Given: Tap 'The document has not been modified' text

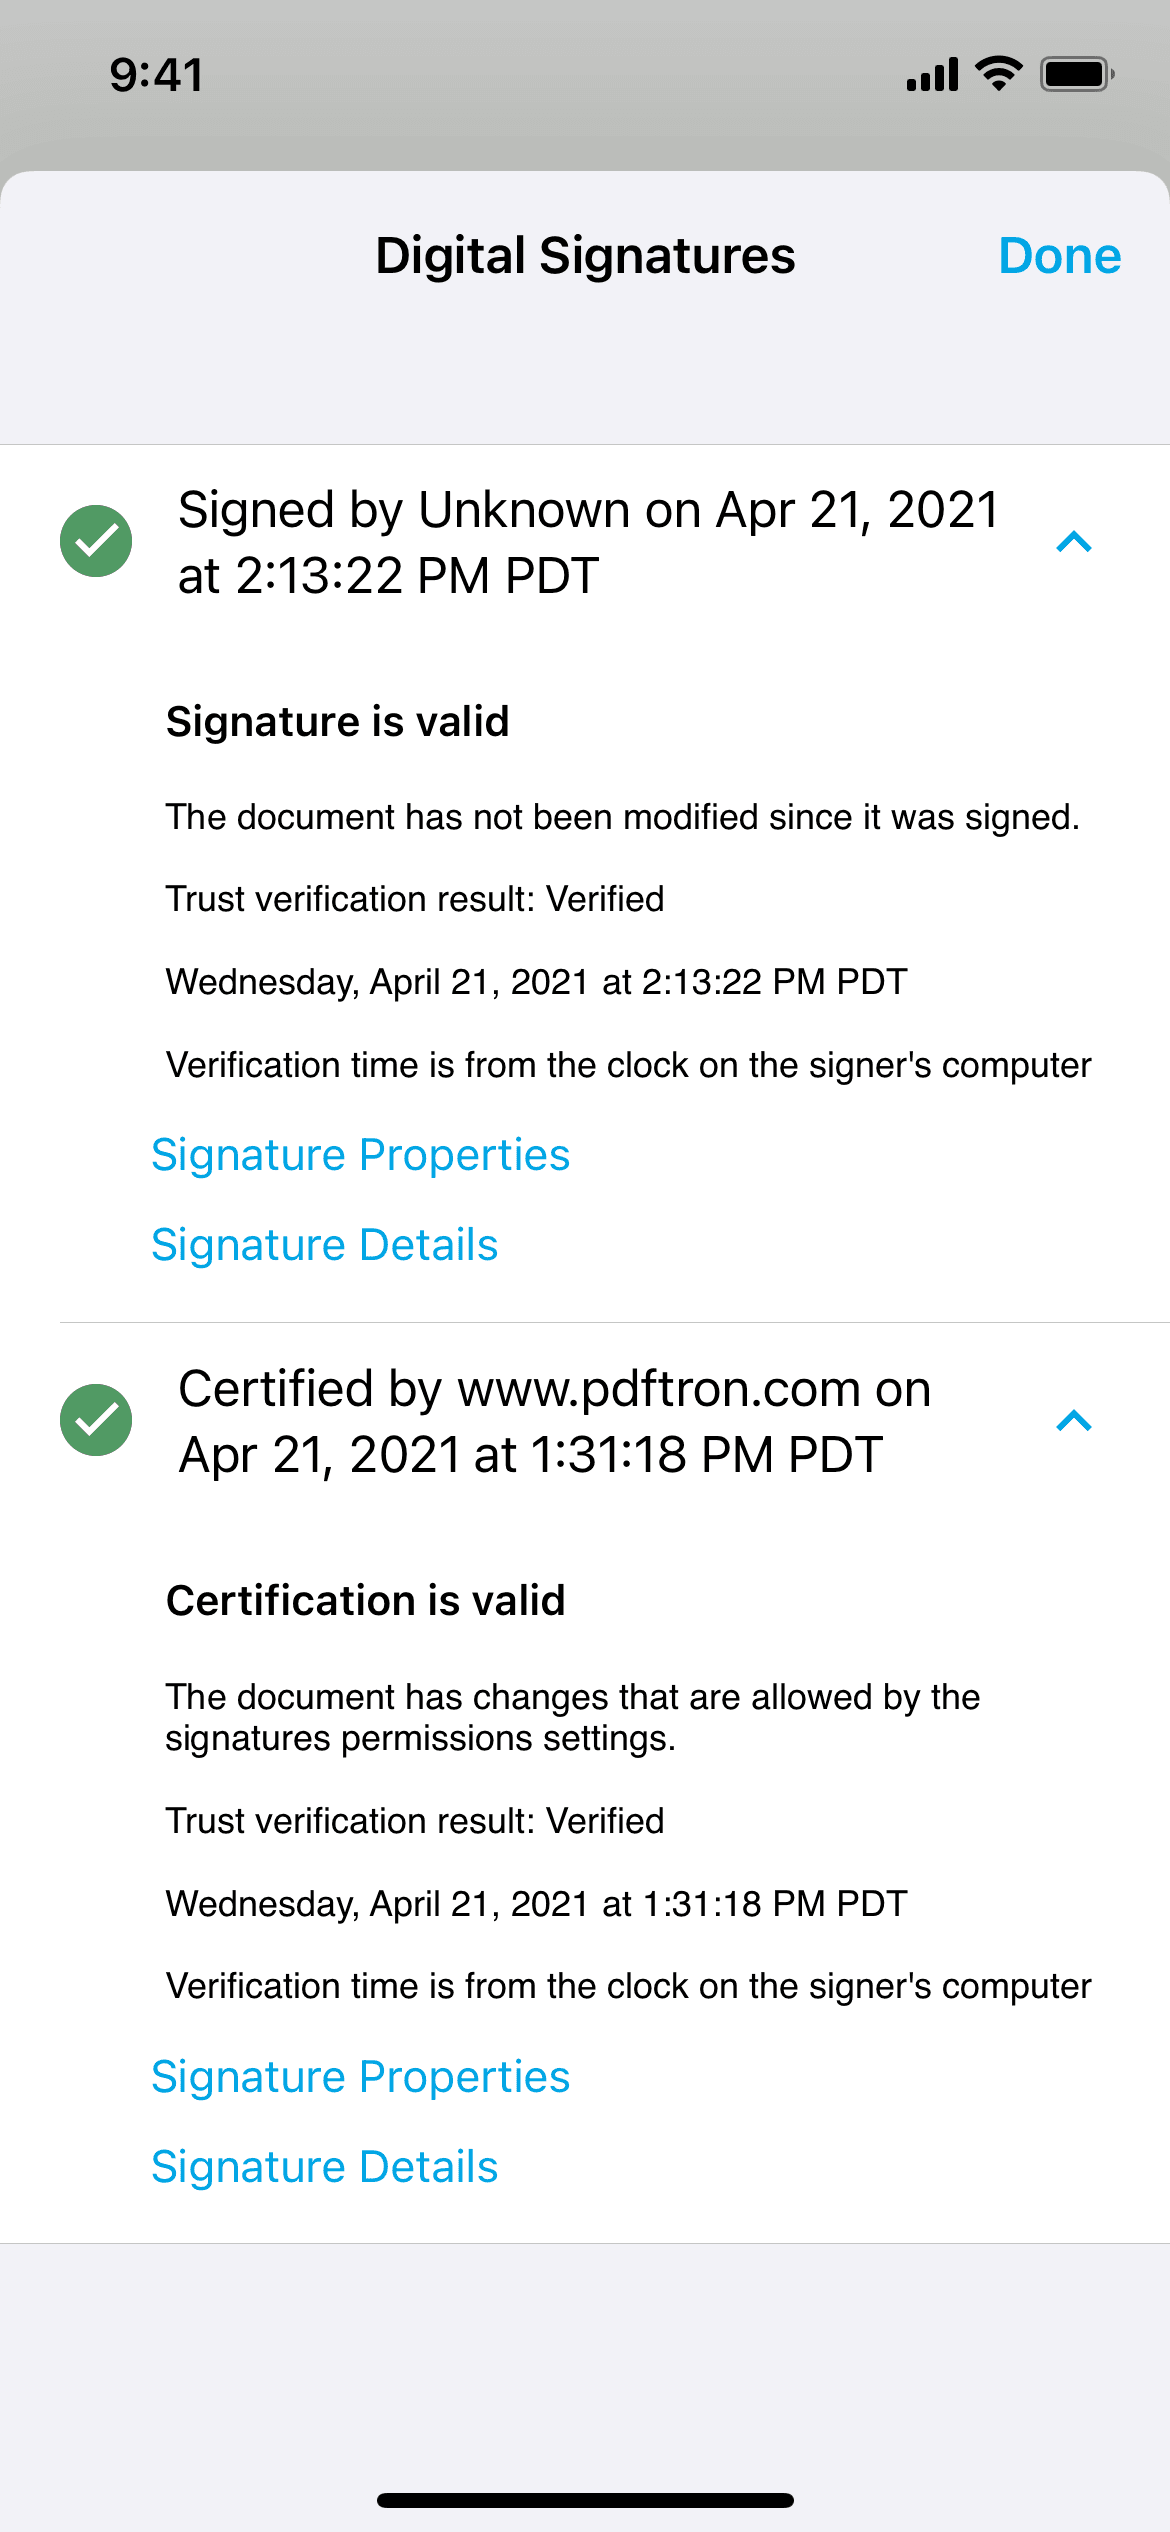Looking at the screenshot, I should 622,817.
